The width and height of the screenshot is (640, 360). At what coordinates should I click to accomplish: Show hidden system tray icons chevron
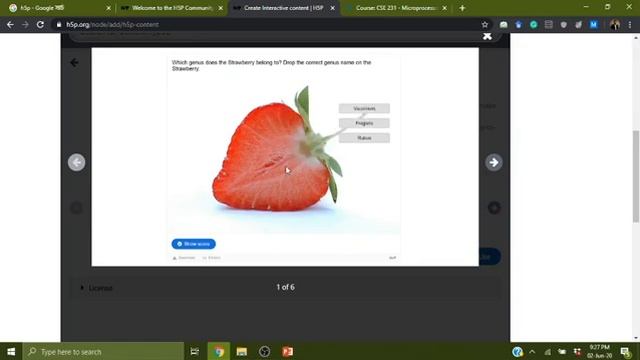[x=532, y=351]
